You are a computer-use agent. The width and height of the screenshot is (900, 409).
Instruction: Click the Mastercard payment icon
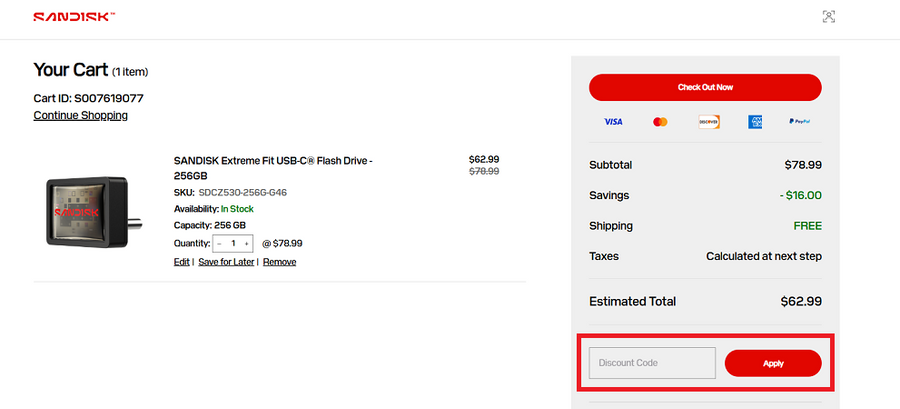[660, 122]
